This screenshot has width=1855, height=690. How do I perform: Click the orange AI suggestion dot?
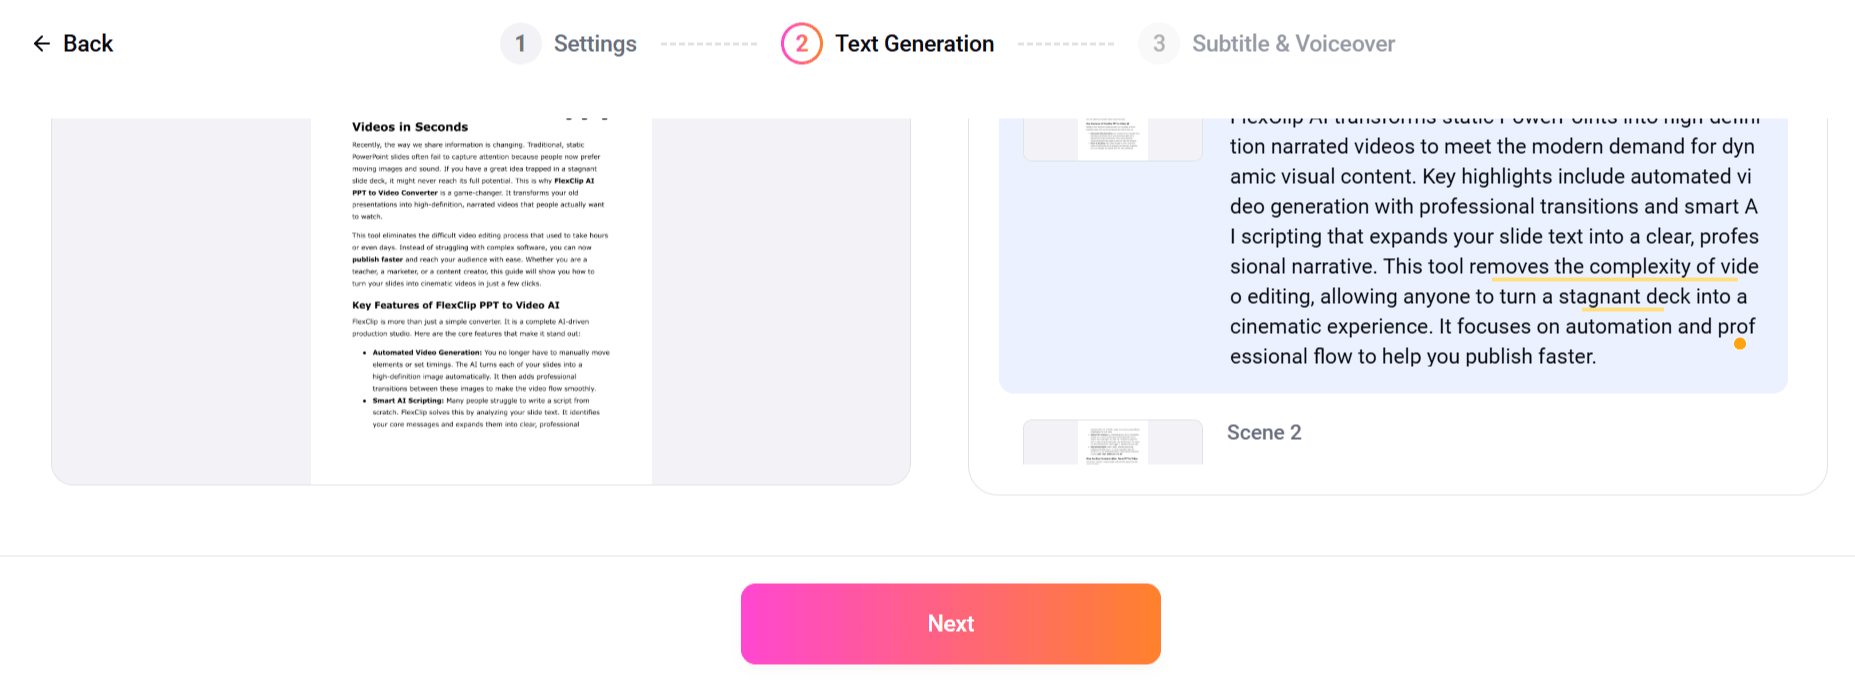click(1741, 344)
